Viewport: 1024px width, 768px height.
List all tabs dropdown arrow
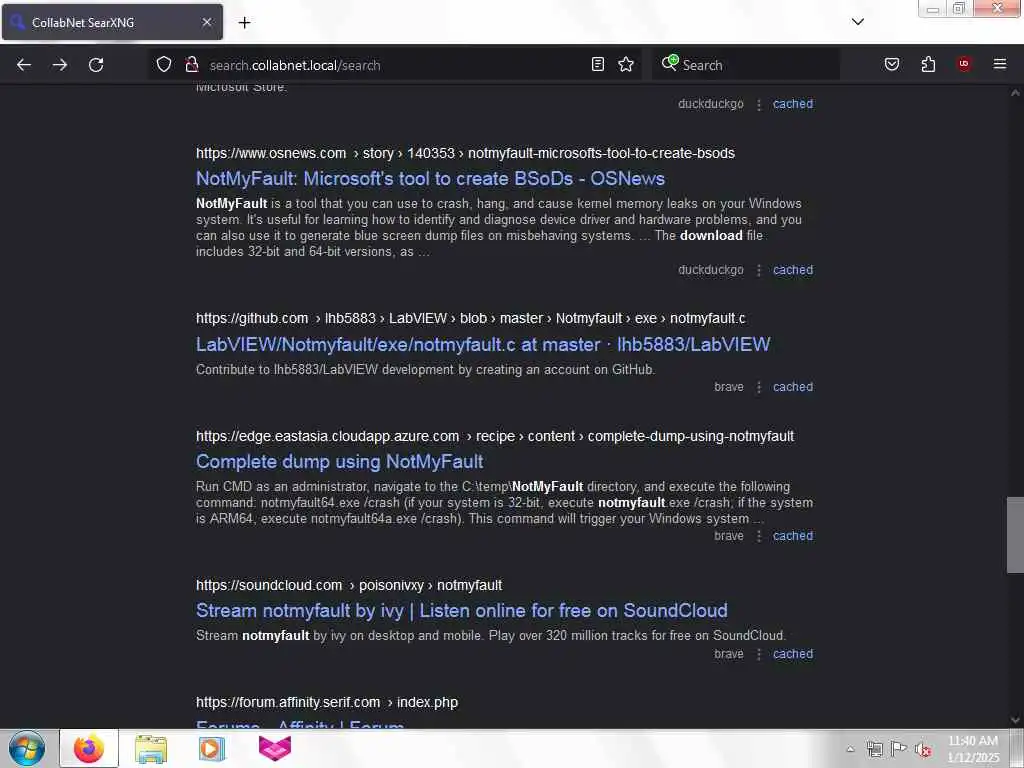(x=857, y=22)
